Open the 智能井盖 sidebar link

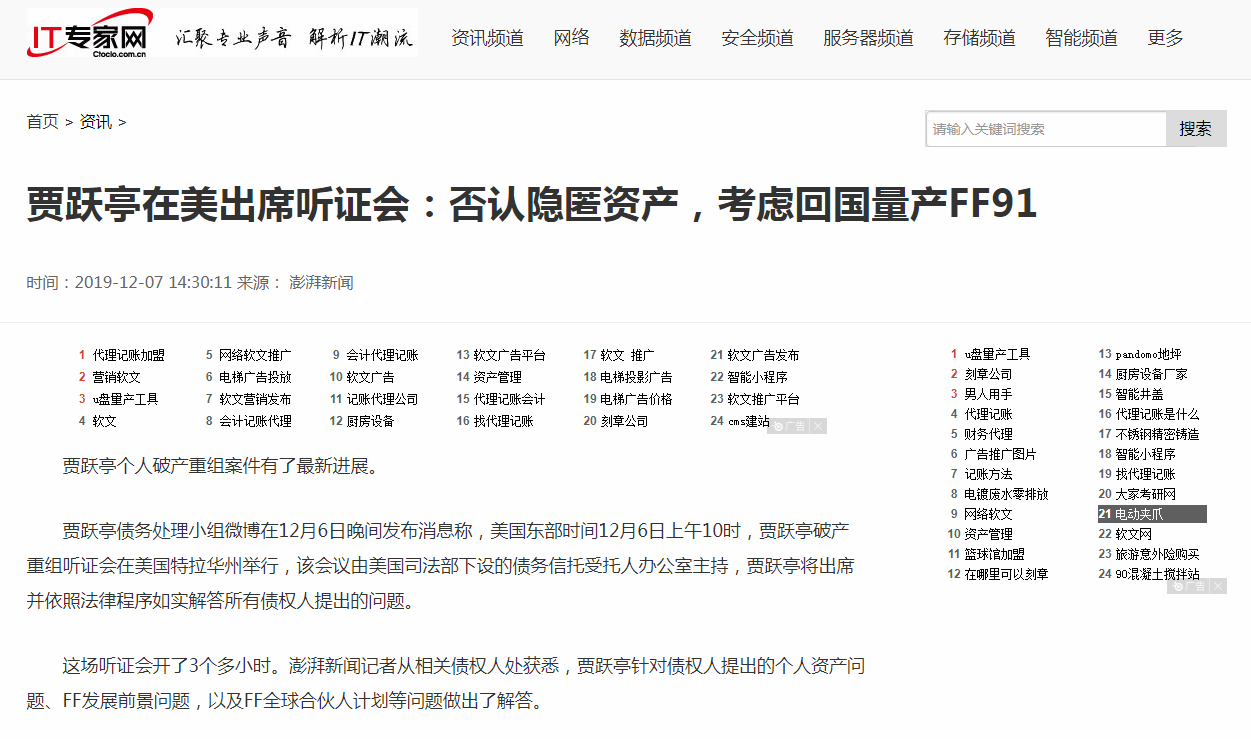1139,394
